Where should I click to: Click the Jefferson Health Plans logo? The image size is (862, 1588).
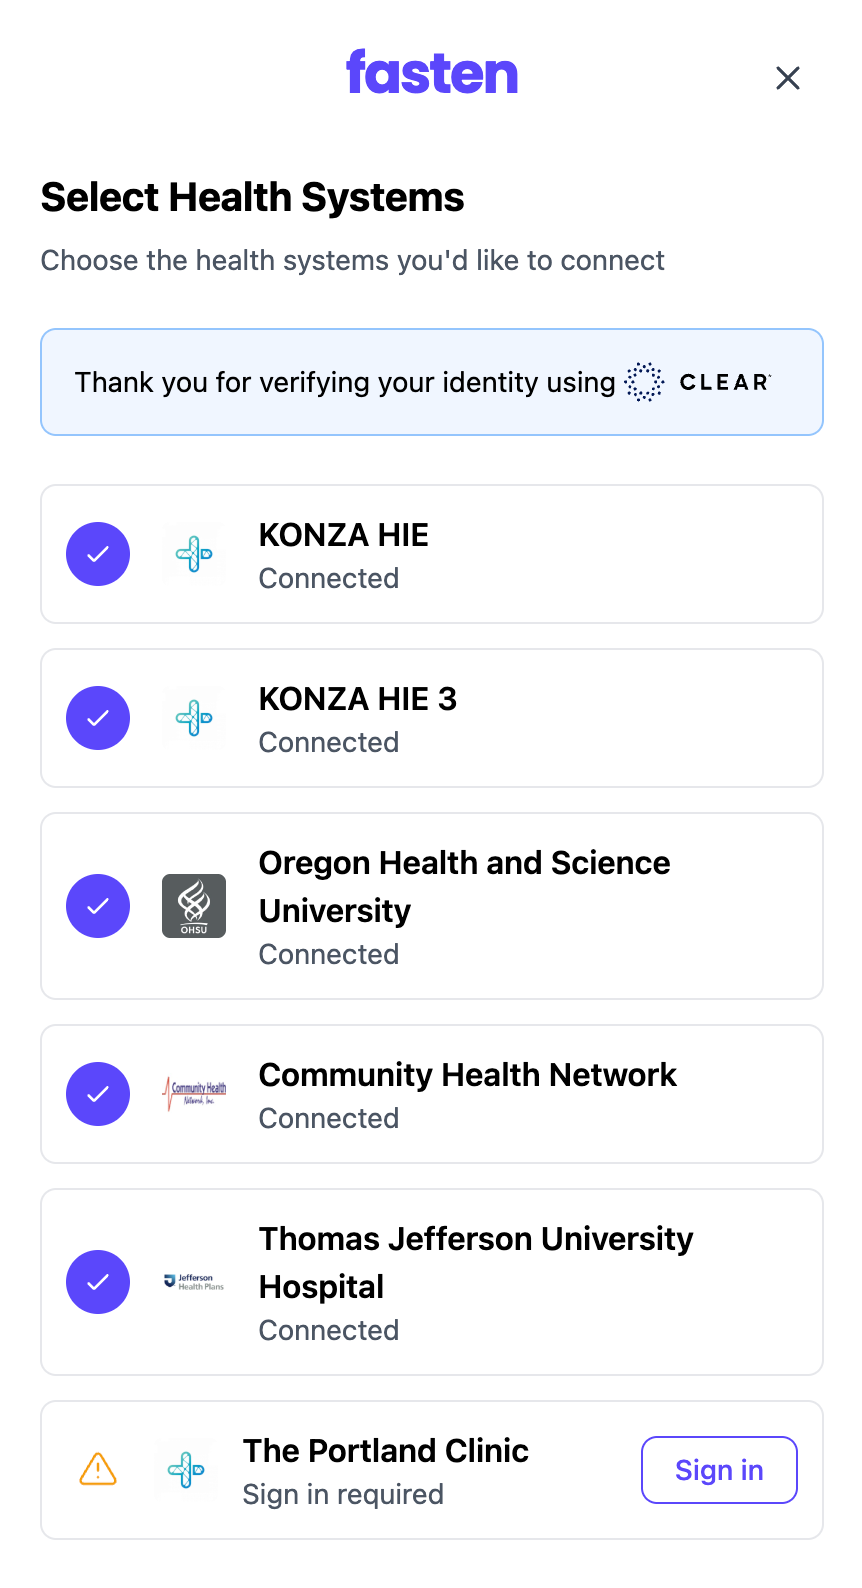(x=194, y=1282)
